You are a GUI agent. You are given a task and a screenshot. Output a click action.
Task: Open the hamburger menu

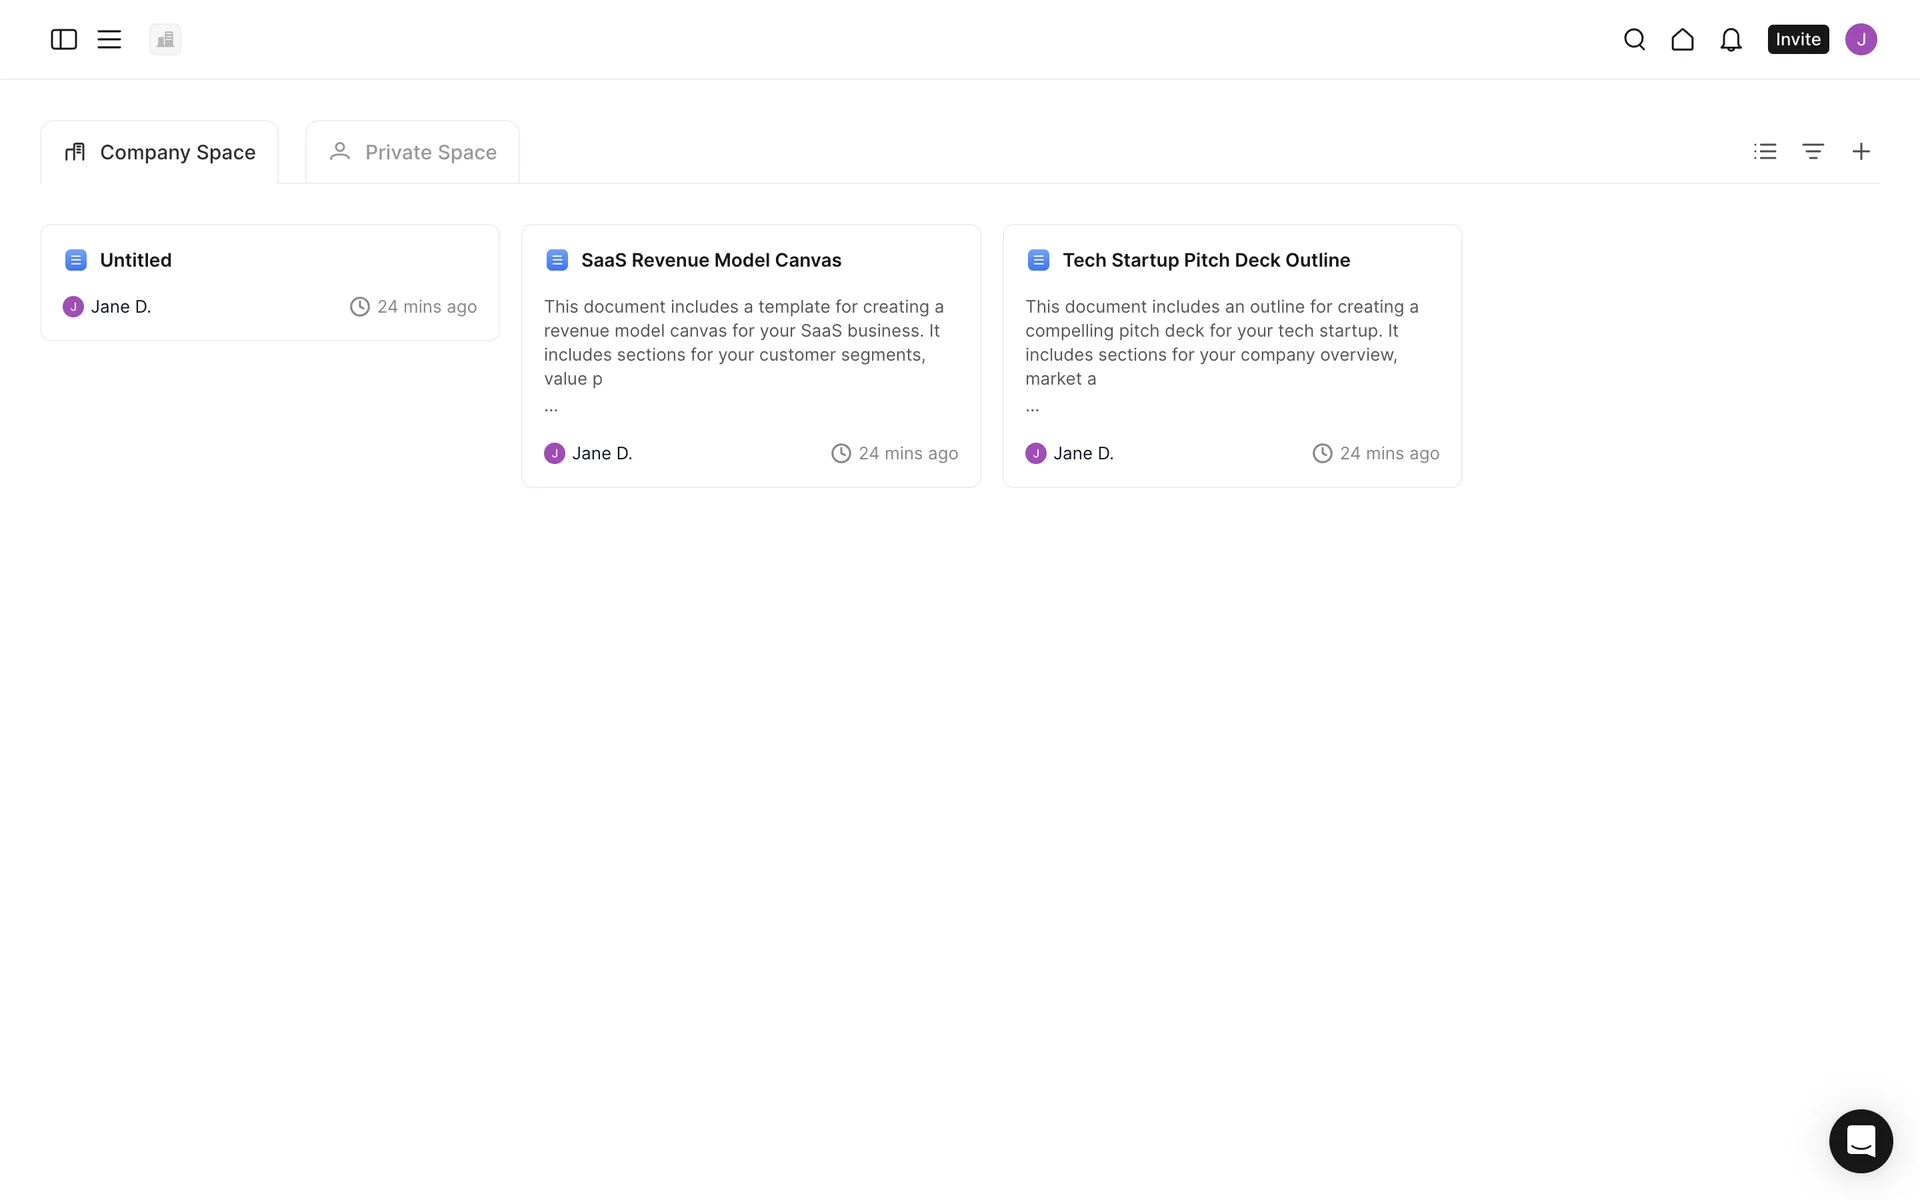click(x=109, y=39)
